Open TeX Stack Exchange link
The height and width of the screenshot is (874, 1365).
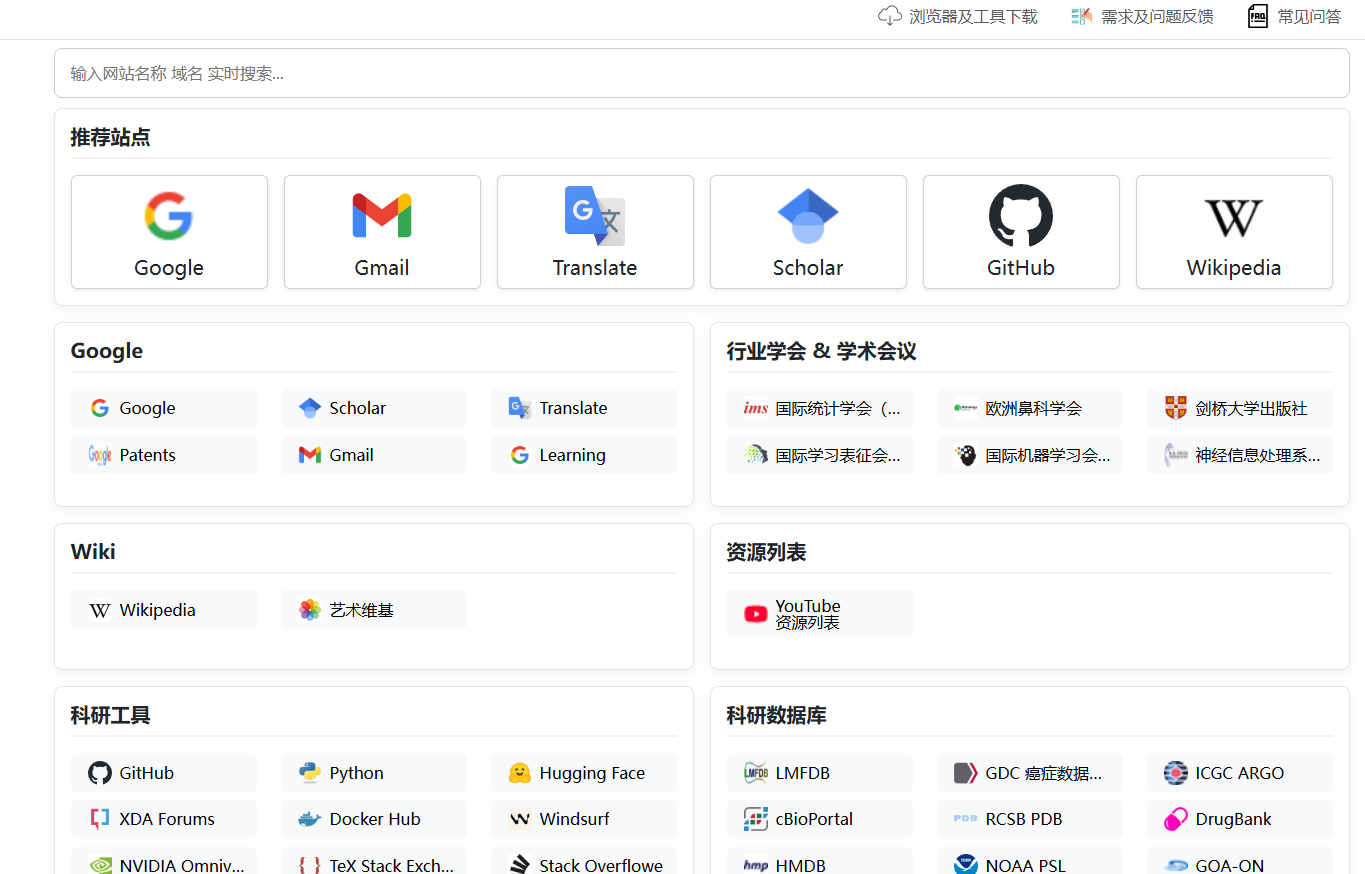pyautogui.click(x=374, y=861)
